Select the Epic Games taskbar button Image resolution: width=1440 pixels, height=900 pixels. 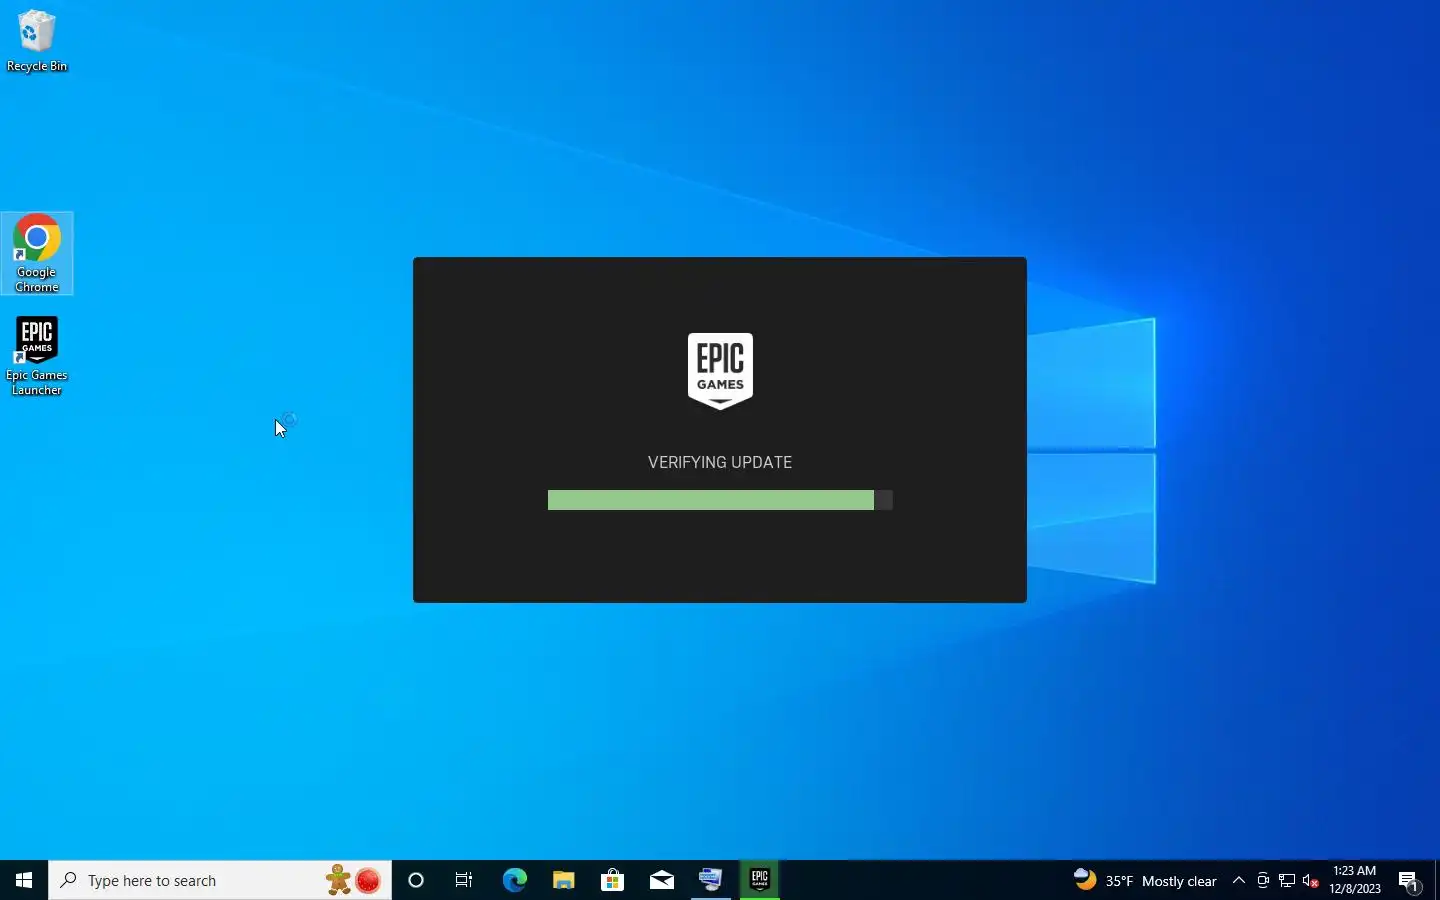(760, 880)
